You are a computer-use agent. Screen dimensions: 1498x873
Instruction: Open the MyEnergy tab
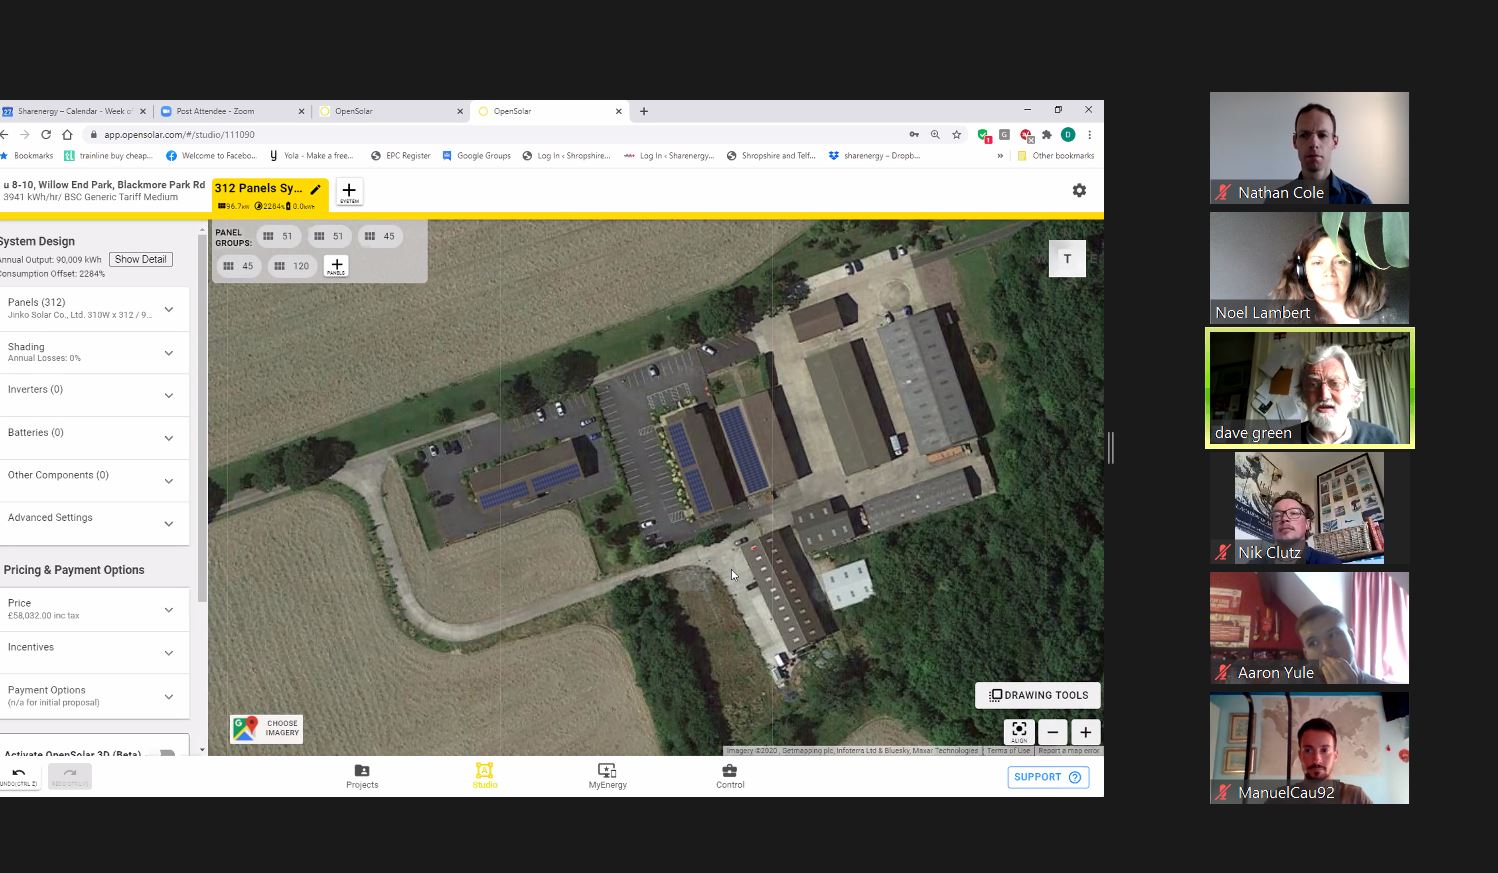607,776
